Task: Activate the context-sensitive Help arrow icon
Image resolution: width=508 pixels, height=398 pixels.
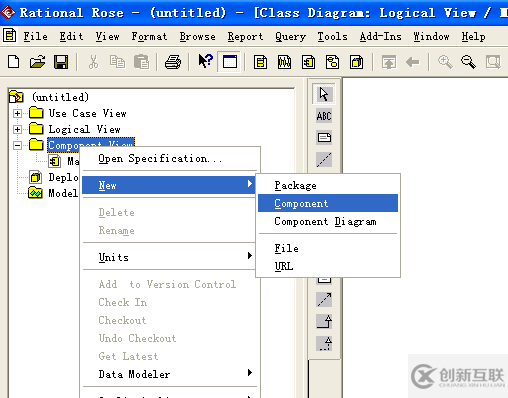Action: pos(205,61)
